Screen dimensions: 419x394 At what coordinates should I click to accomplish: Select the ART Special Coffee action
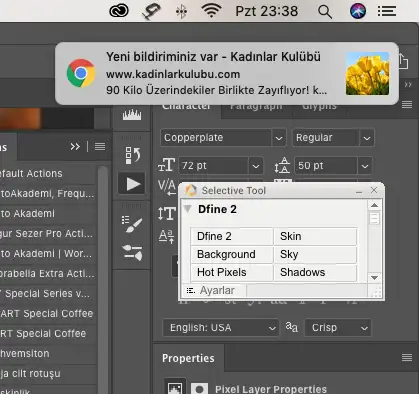click(x=48, y=313)
